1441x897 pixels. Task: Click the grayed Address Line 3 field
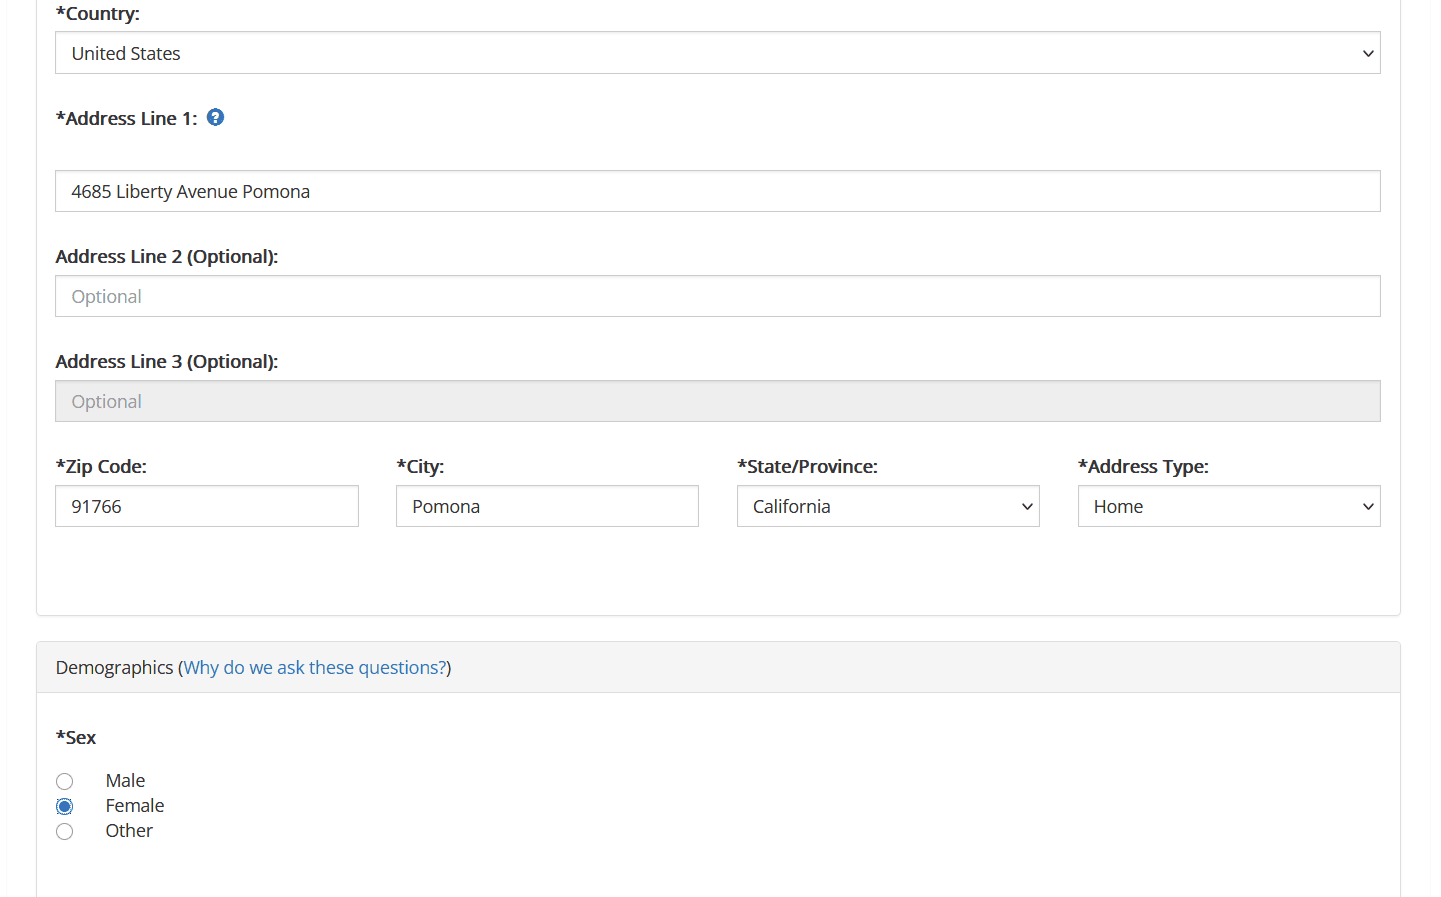pos(717,401)
